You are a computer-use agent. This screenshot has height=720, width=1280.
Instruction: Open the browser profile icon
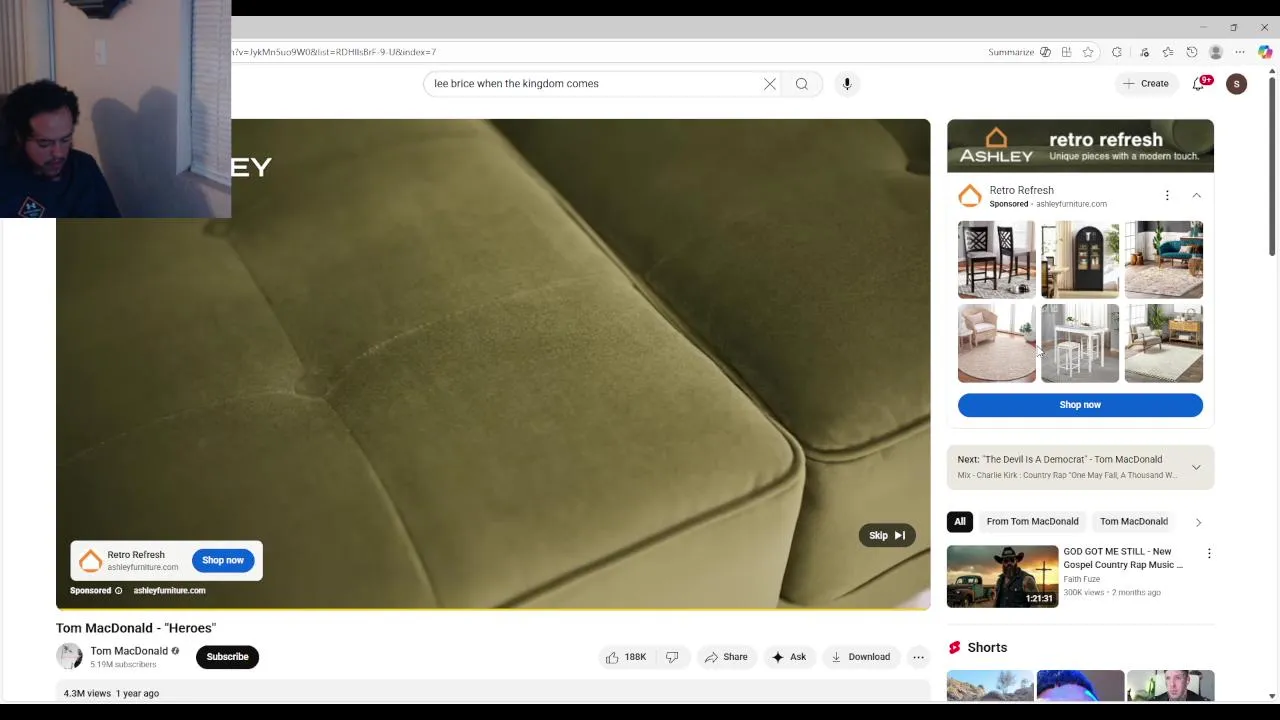(x=1216, y=52)
